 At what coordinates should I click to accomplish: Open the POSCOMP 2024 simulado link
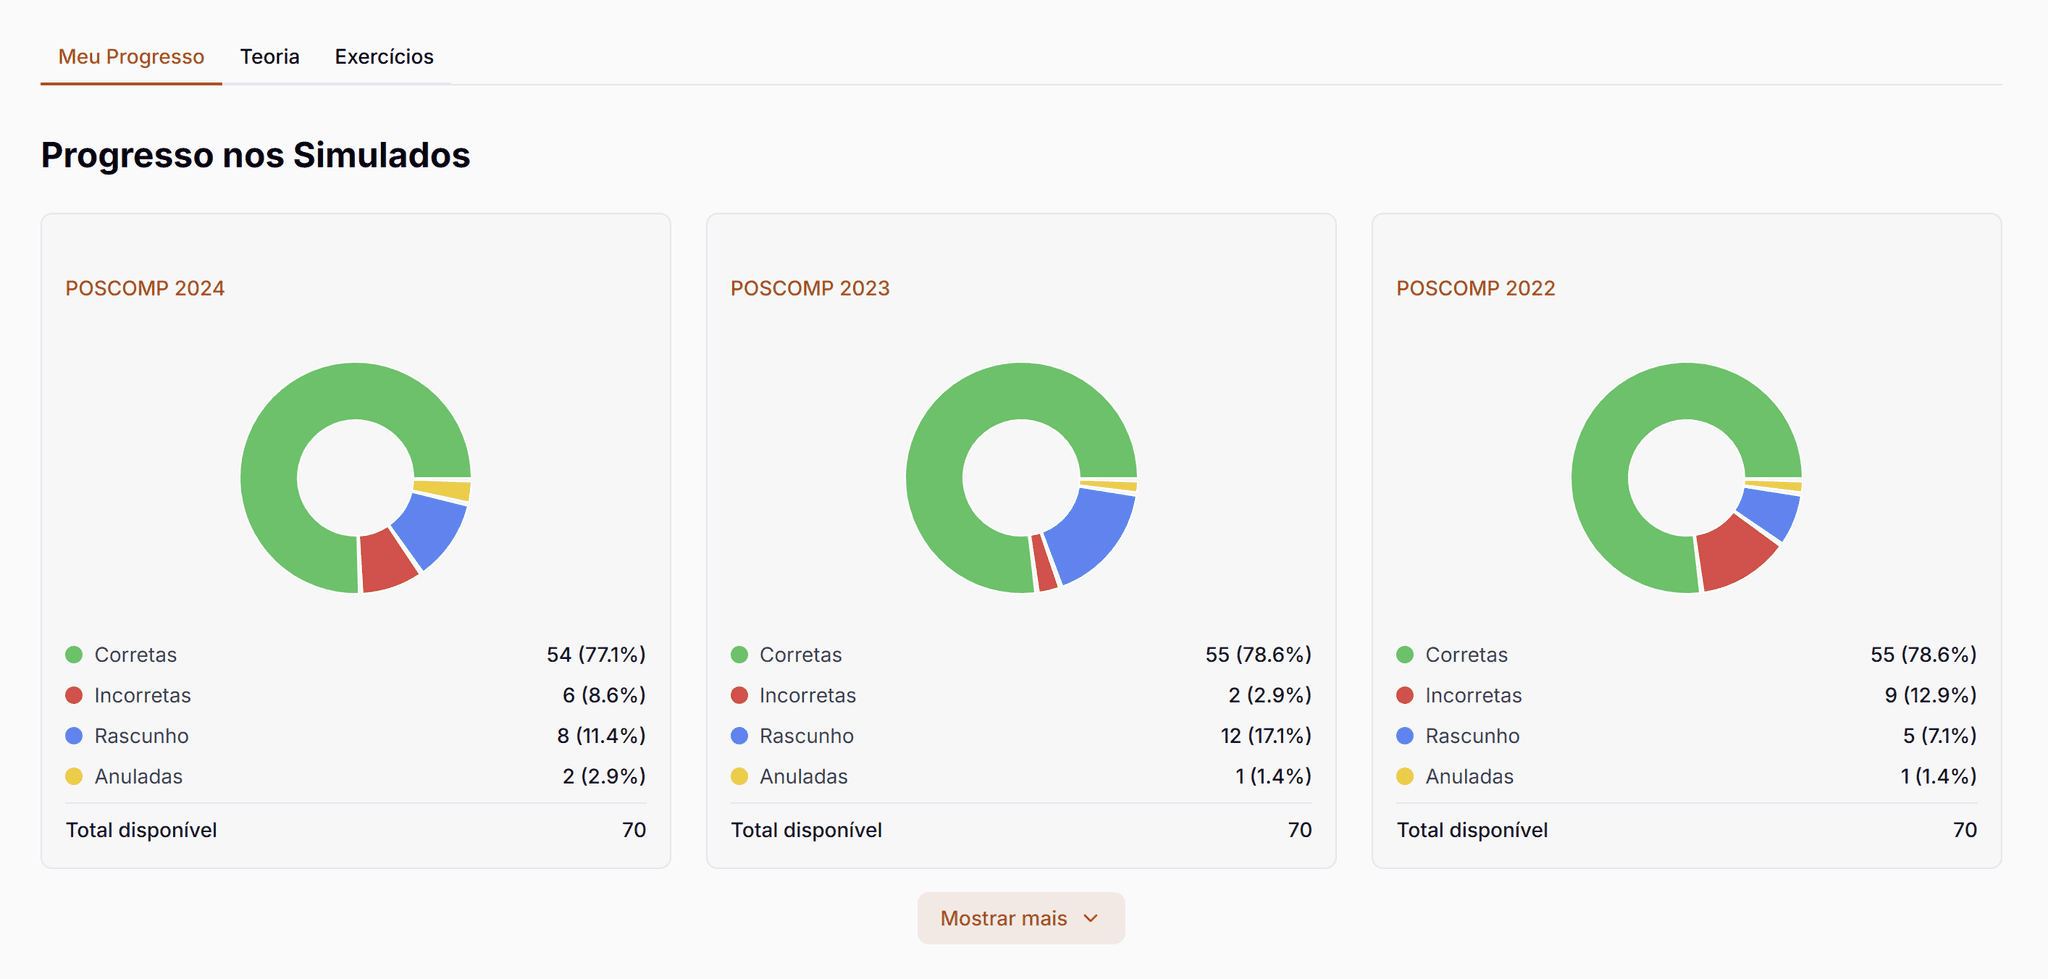[145, 288]
